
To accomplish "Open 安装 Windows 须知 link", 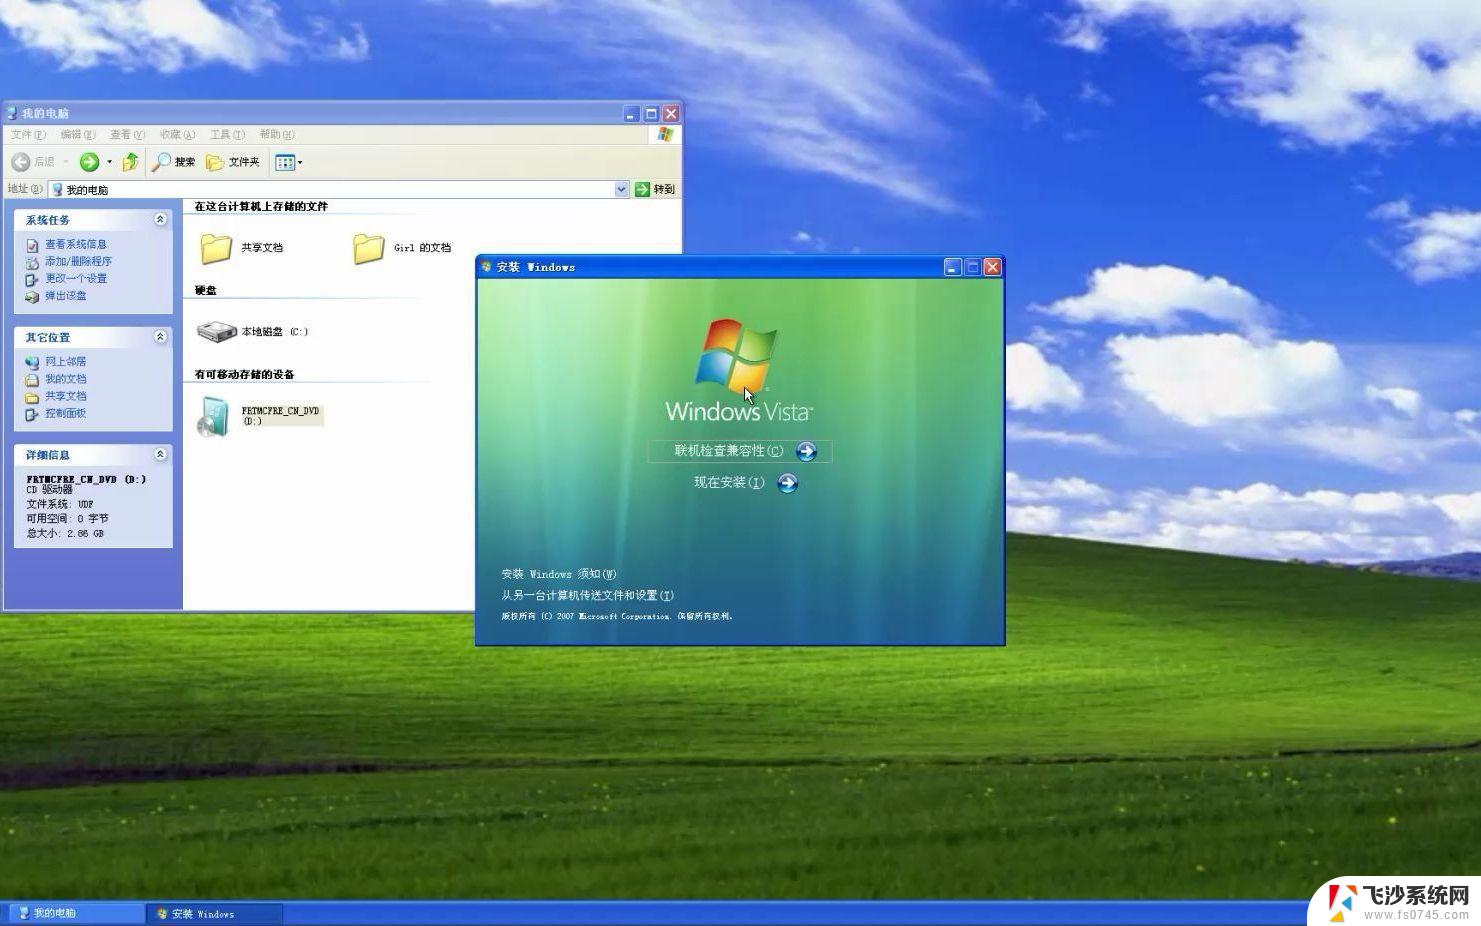I will pos(559,574).
